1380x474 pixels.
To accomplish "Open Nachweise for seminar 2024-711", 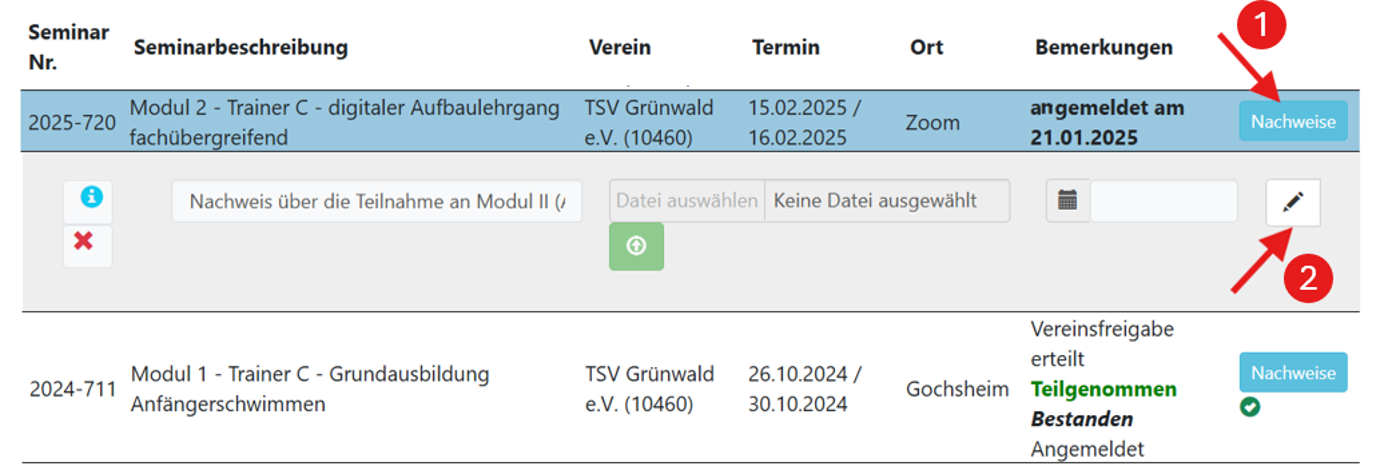I will click(x=1293, y=372).
